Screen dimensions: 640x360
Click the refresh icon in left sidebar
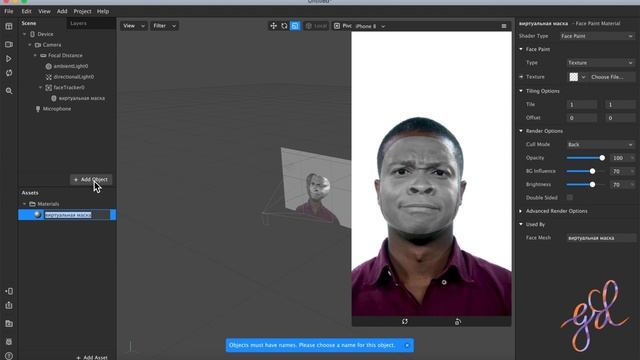(x=9, y=73)
